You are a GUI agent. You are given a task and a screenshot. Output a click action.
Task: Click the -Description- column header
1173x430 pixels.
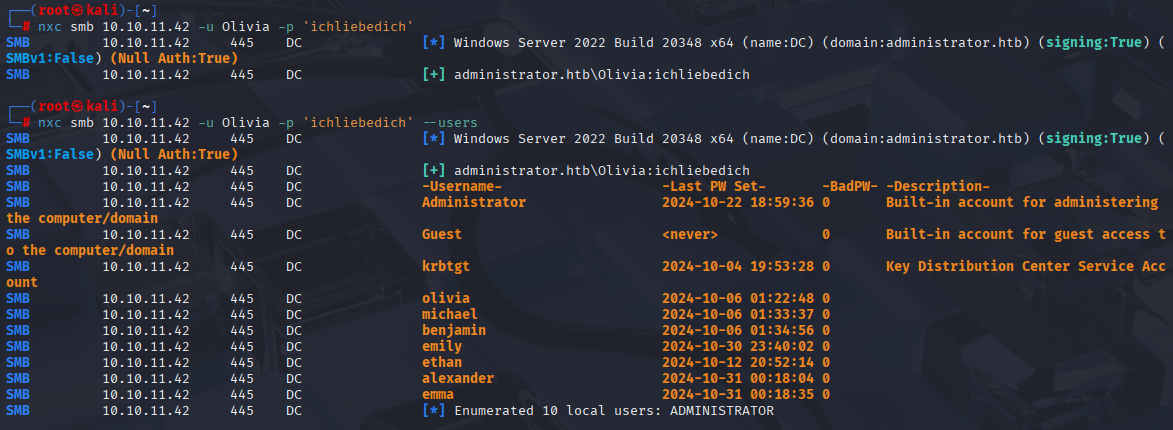tap(938, 186)
